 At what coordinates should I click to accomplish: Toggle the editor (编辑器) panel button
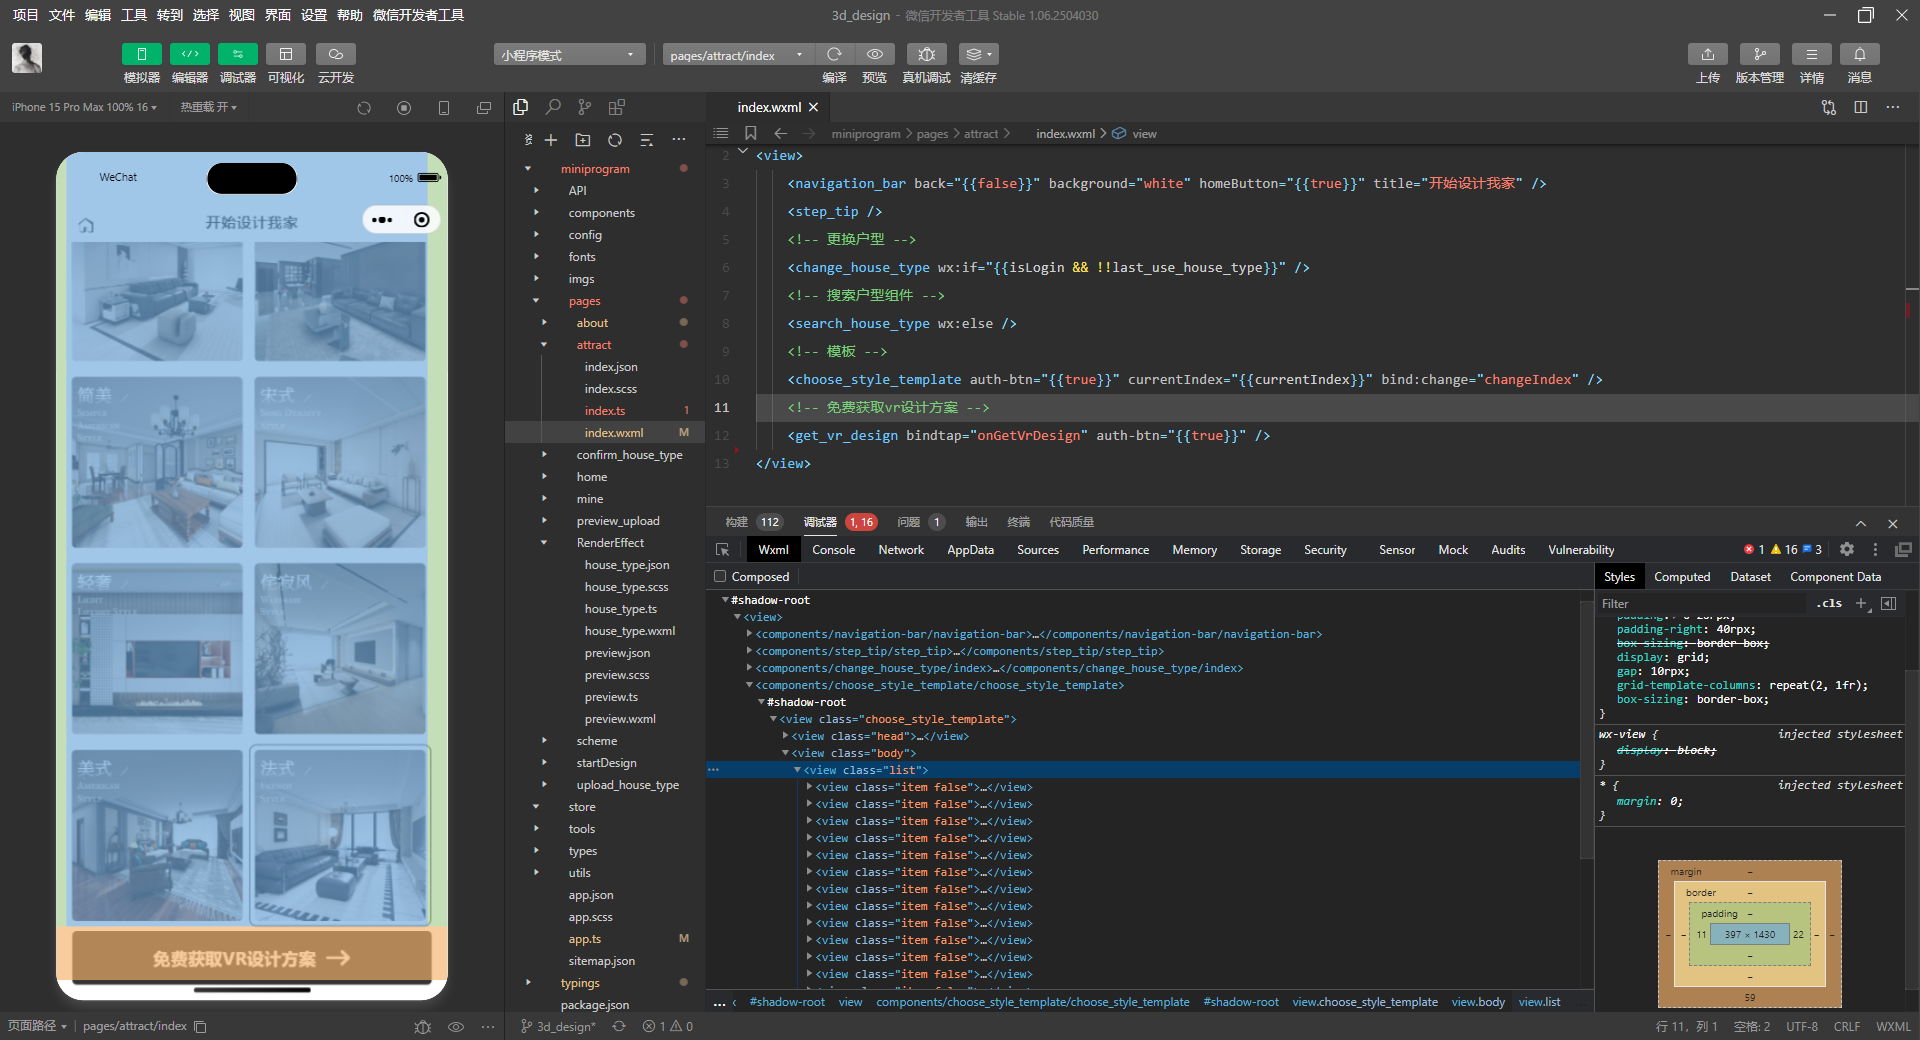coord(189,55)
